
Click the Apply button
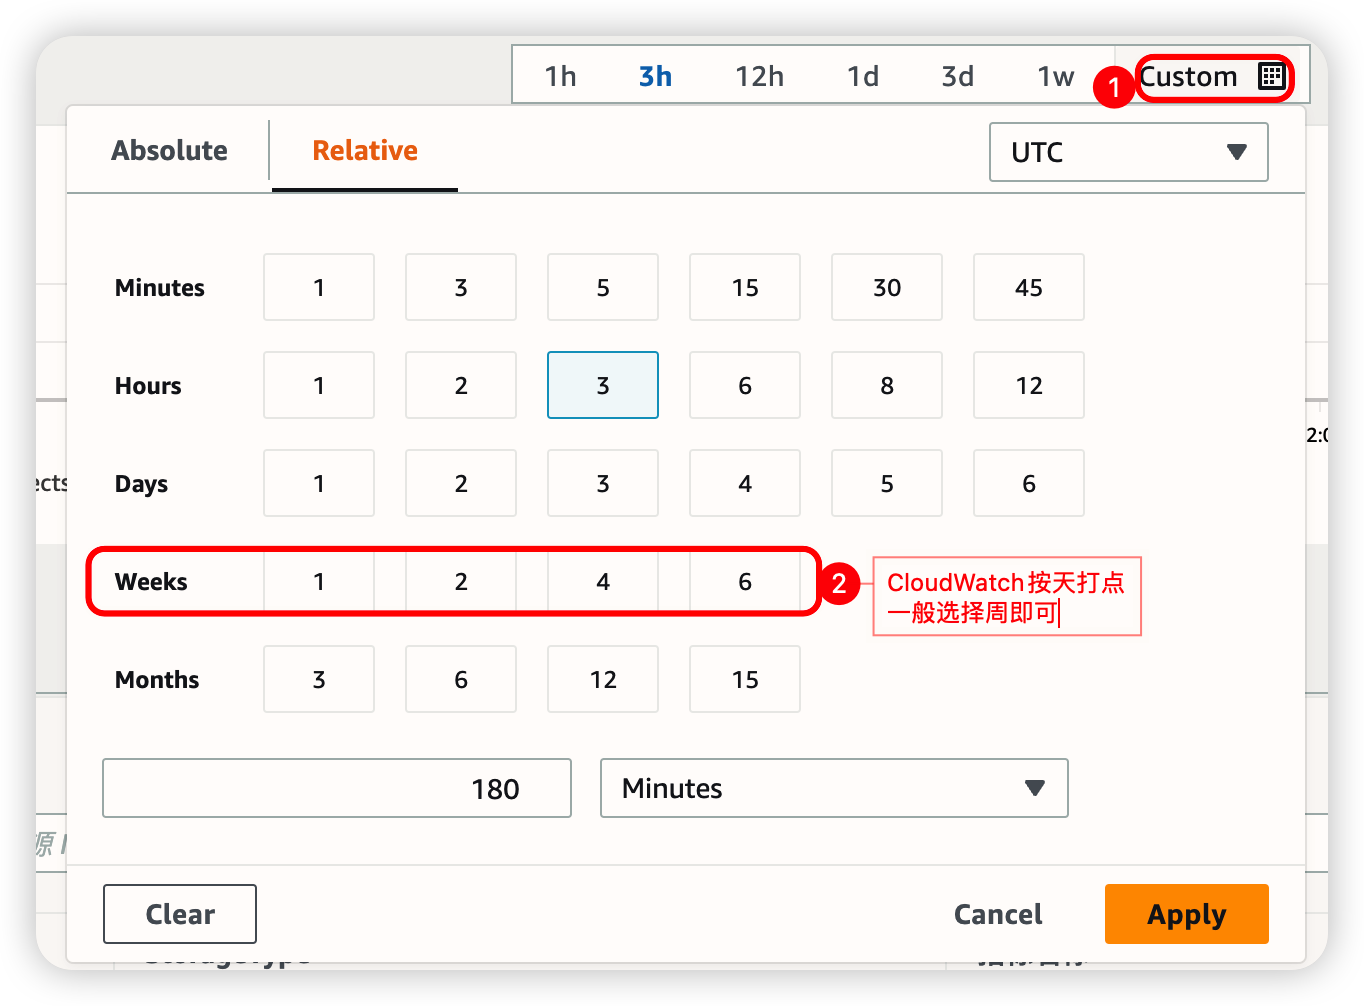point(1186,914)
